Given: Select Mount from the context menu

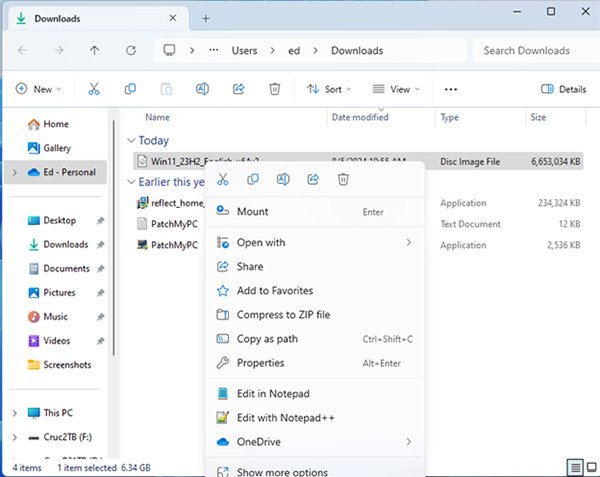Looking at the screenshot, I should 252,212.
